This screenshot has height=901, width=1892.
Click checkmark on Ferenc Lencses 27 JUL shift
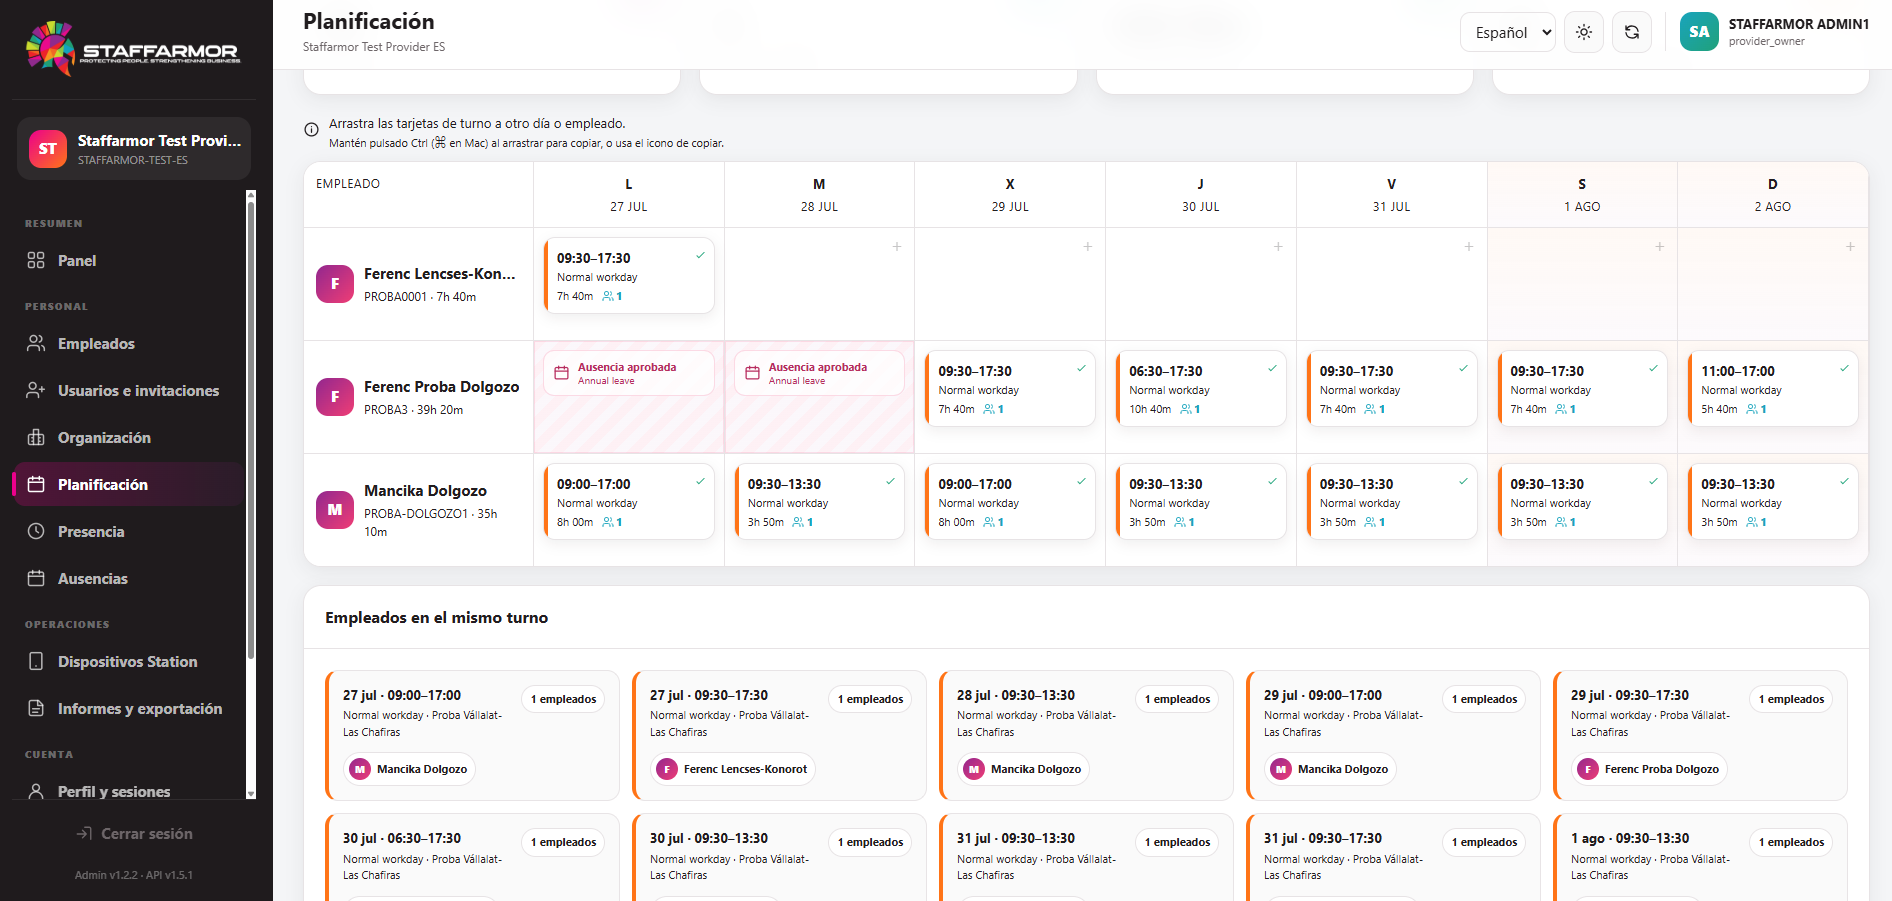700,256
